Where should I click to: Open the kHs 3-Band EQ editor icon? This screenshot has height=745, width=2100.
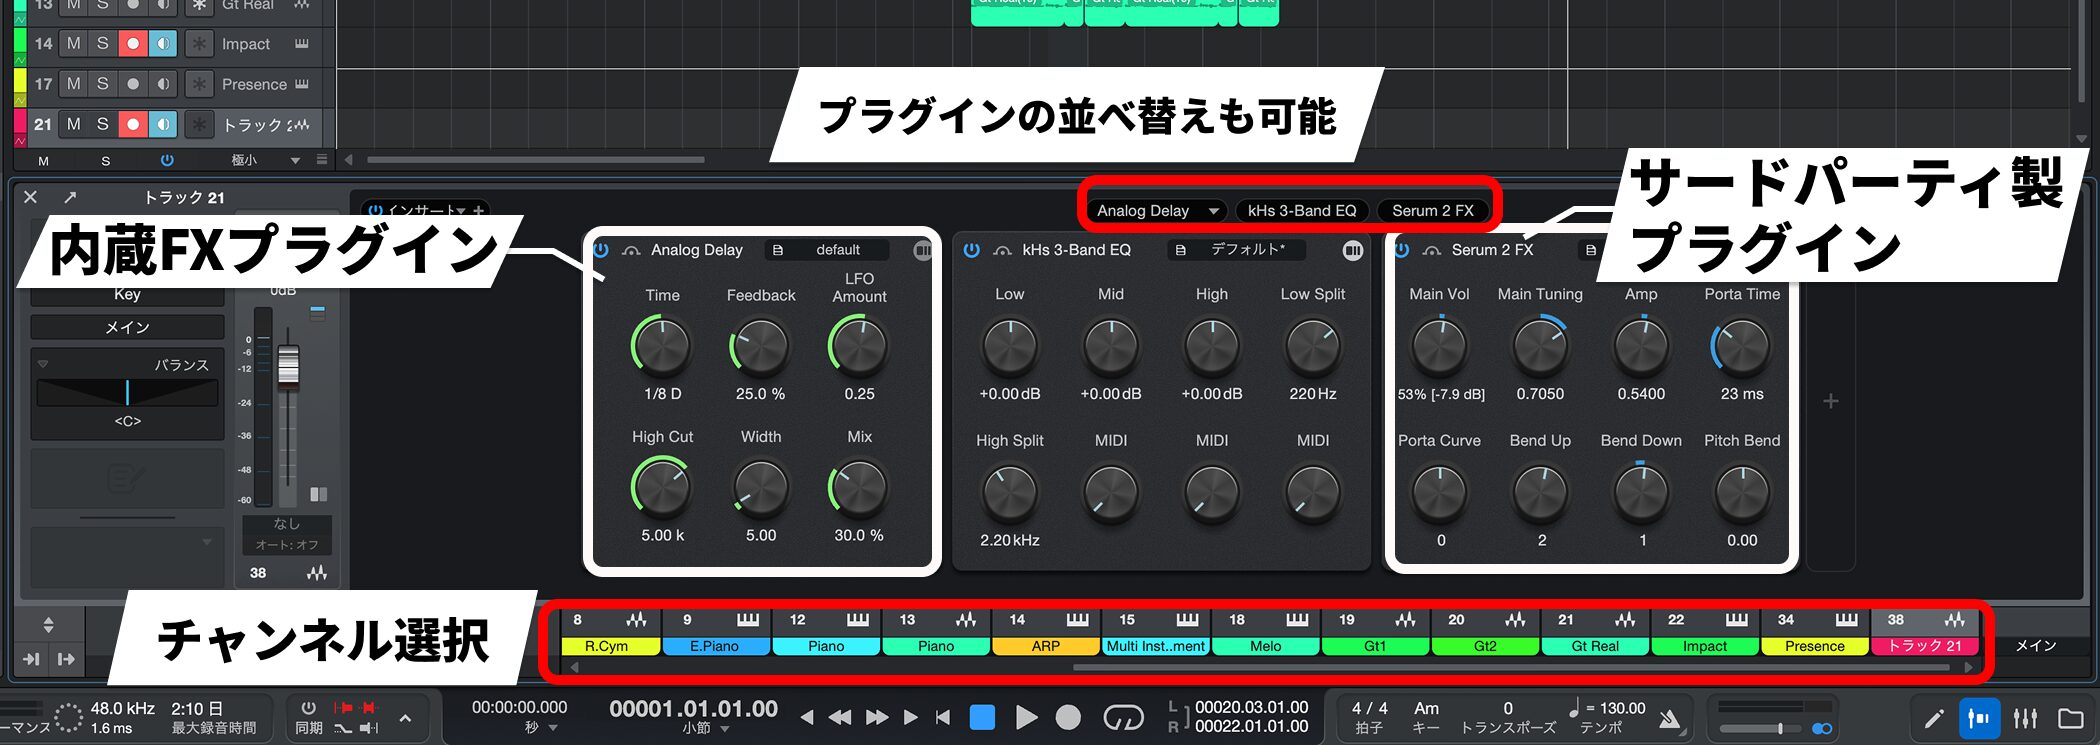click(x=1352, y=250)
